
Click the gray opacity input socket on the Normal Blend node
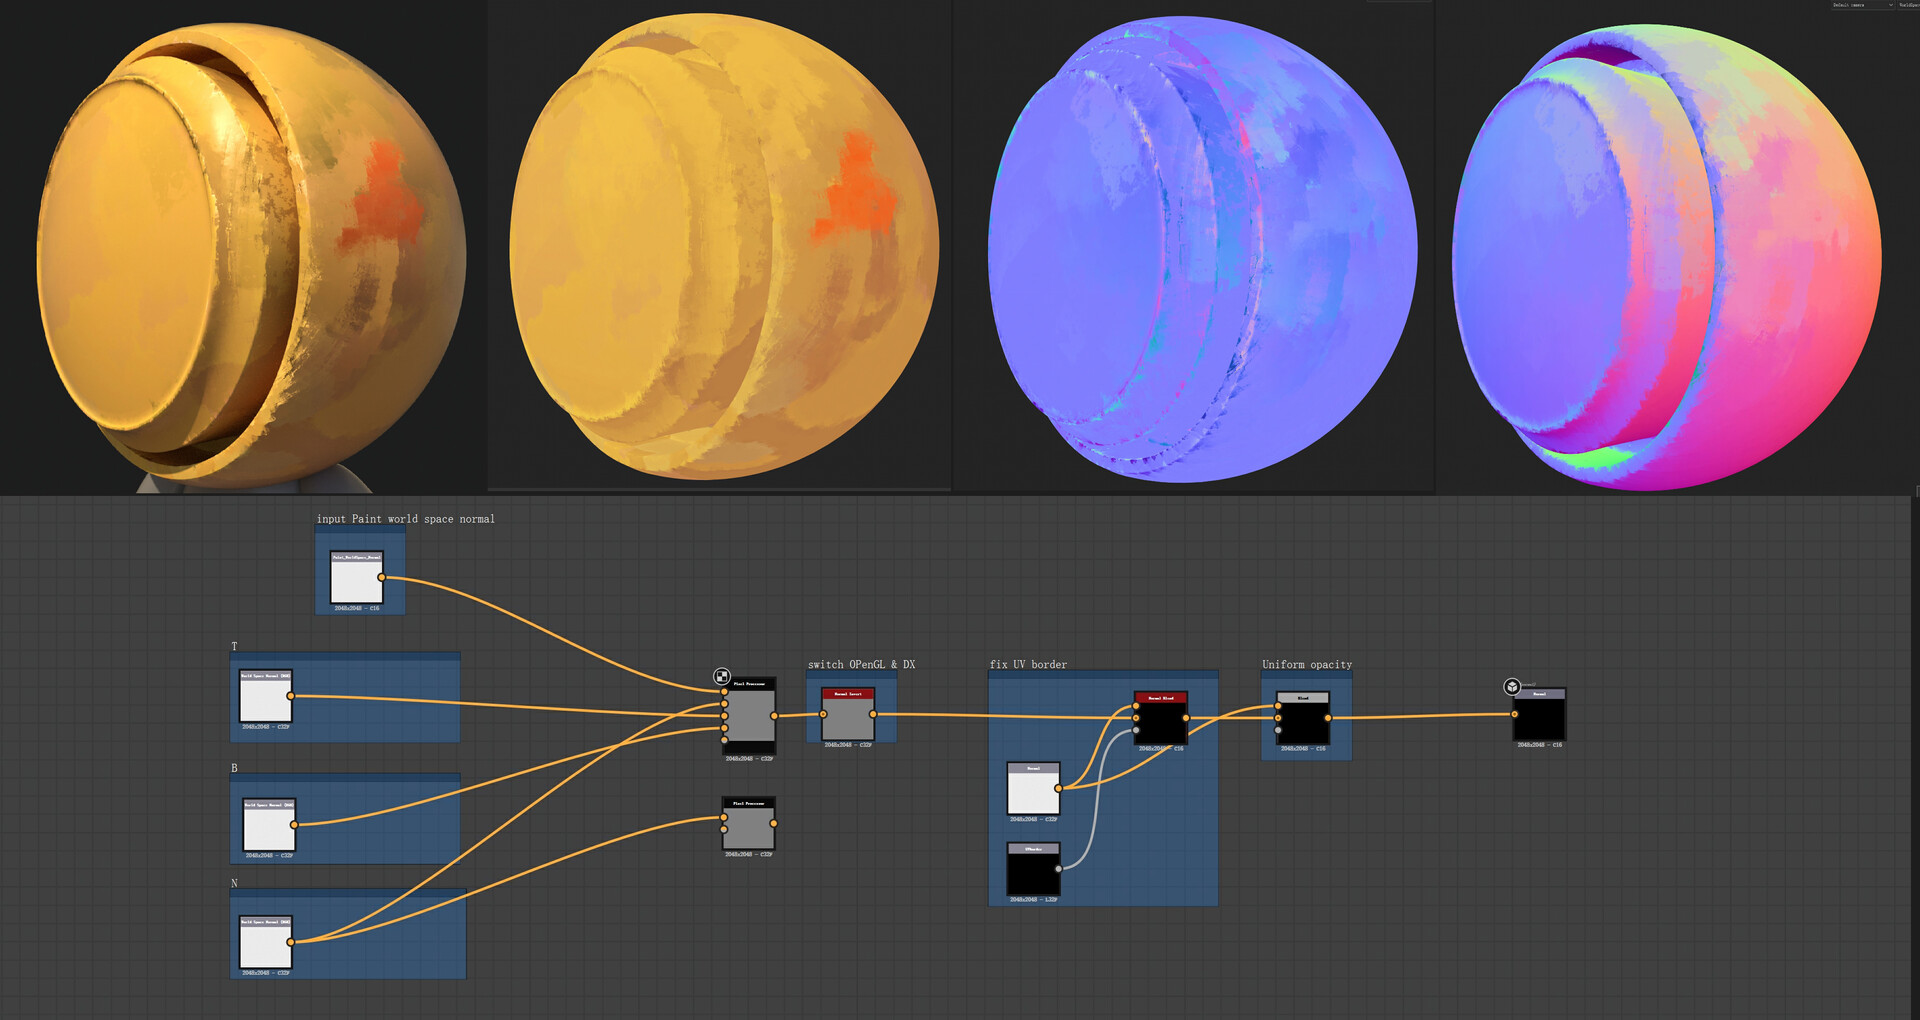coord(1135,730)
